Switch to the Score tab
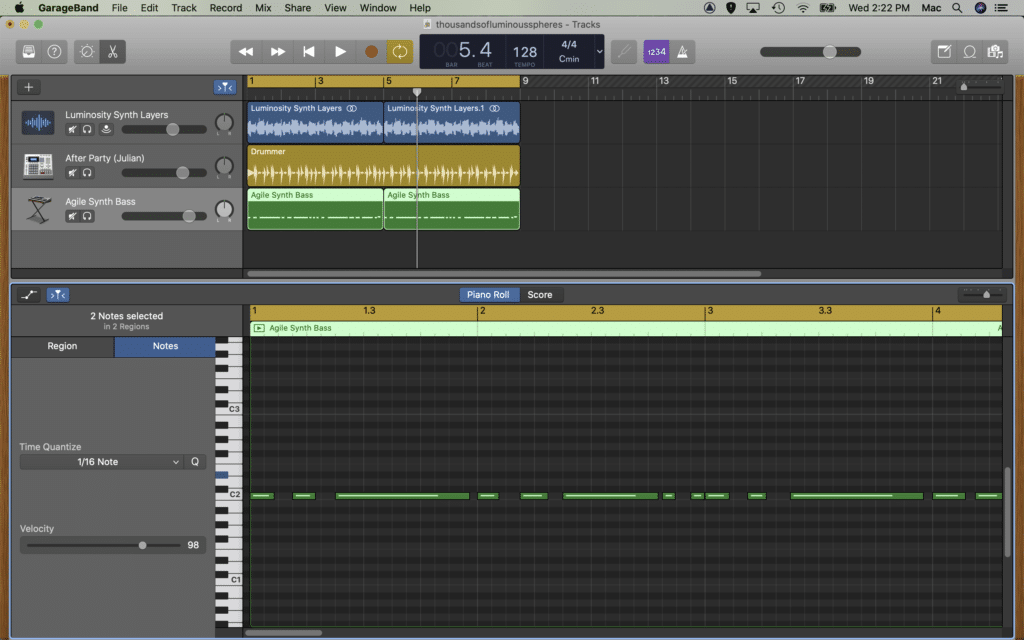Viewport: 1024px width, 640px height. point(540,294)
